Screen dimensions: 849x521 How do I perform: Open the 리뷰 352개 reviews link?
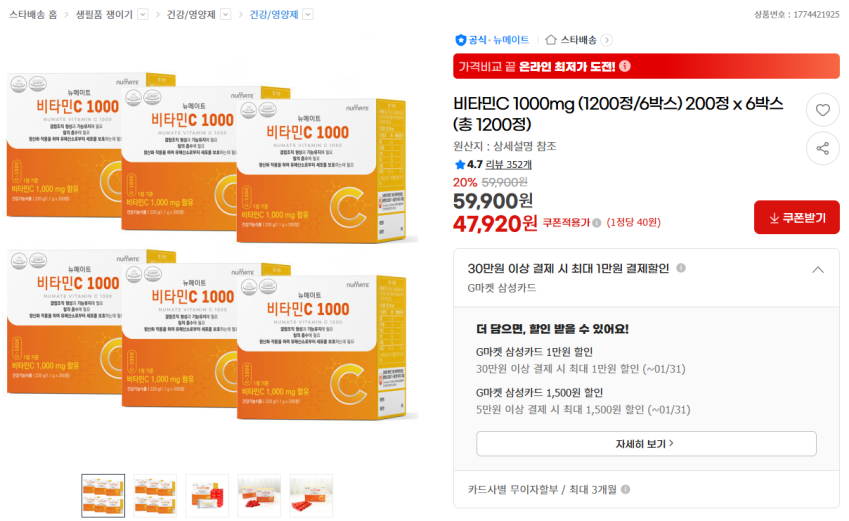(x=508, y=164)
